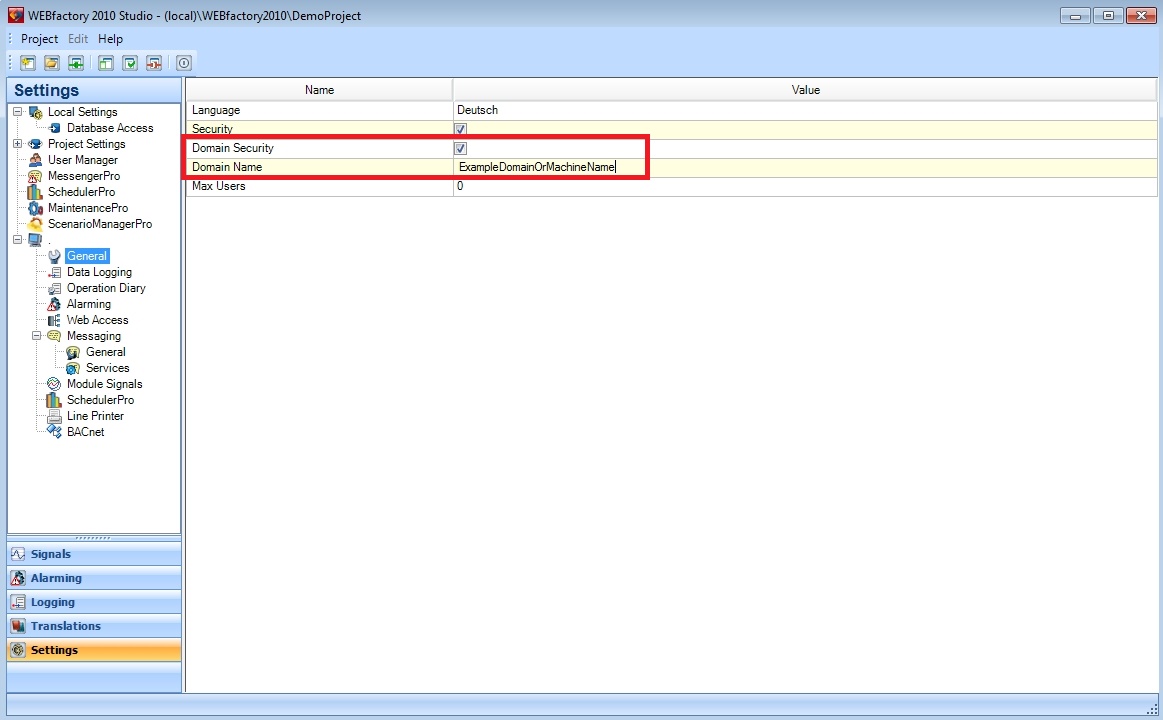This screenshot has width=1163, height=720.
Task: Expand the Project Settings tree node
Action: [18, 144]
